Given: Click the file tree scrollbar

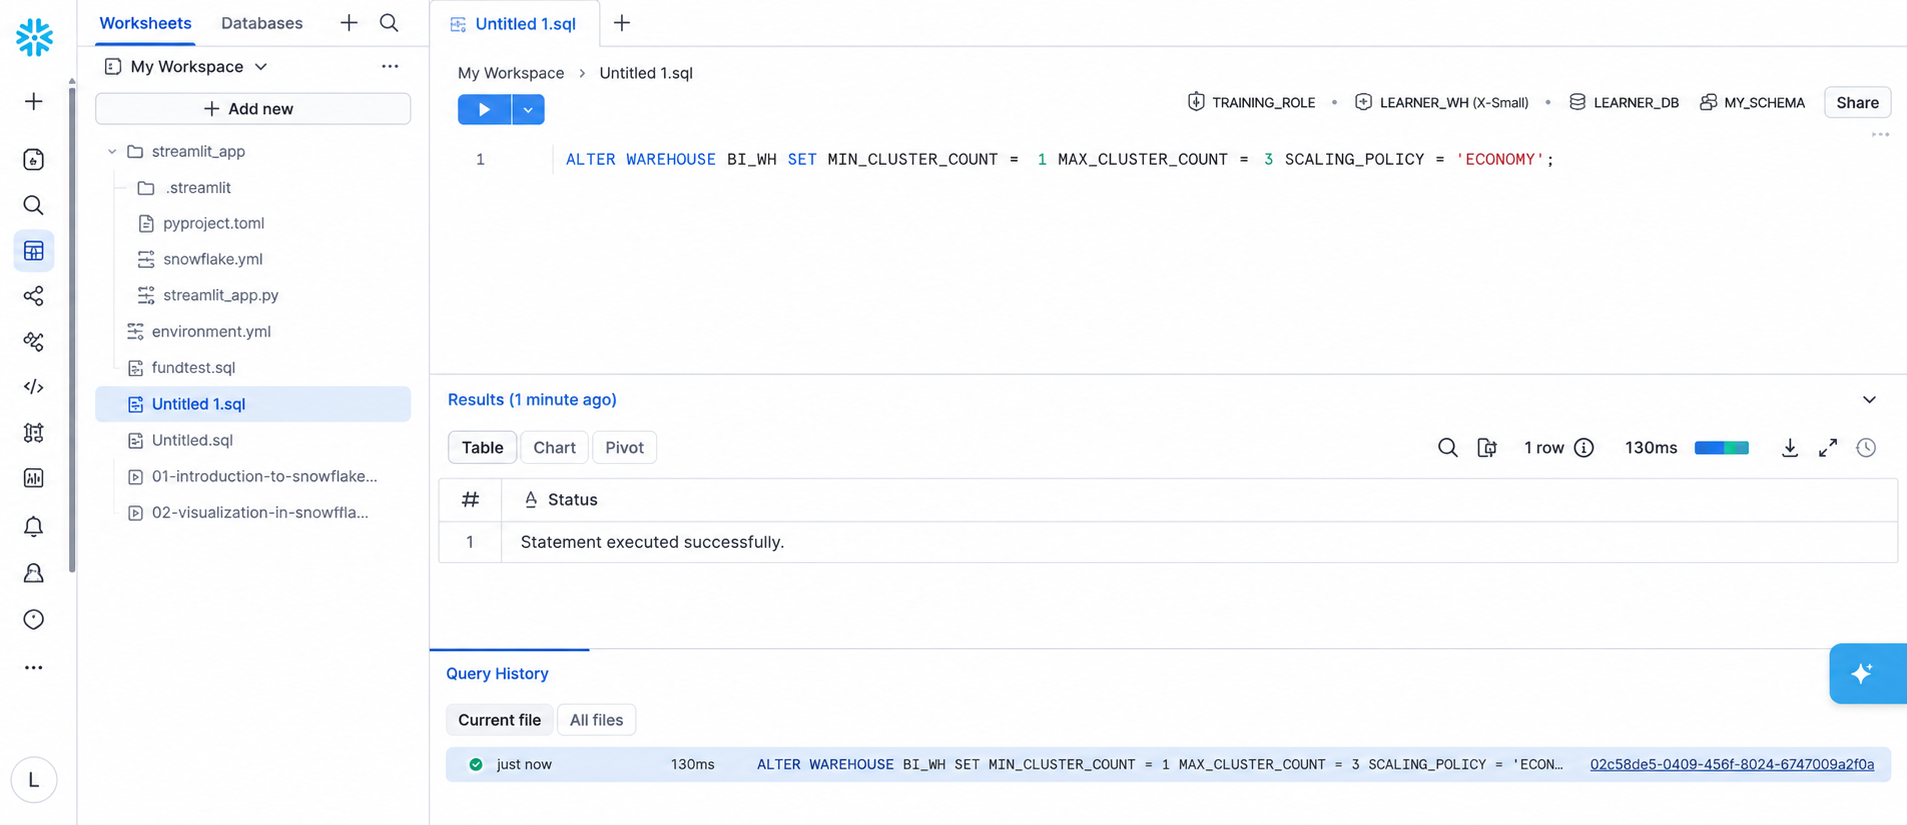Looking at the screenshot, I should click(72, 330).
